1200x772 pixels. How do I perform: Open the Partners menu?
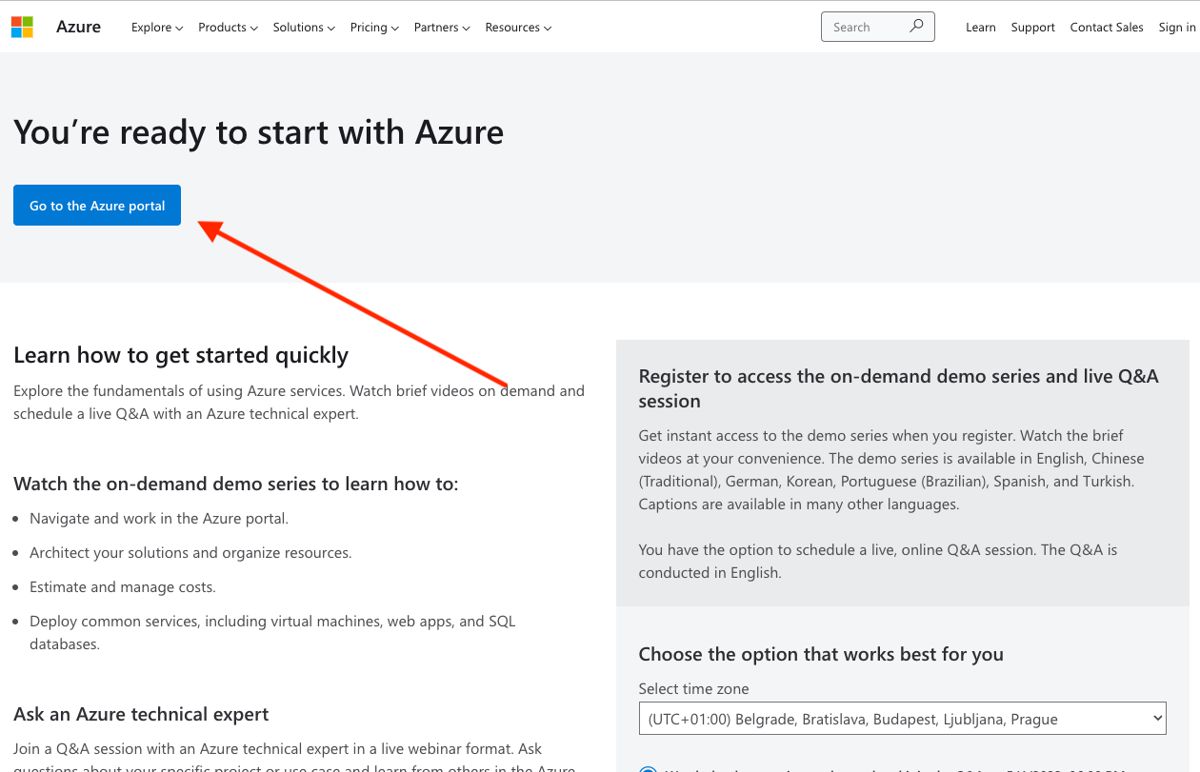click(442, 27)
